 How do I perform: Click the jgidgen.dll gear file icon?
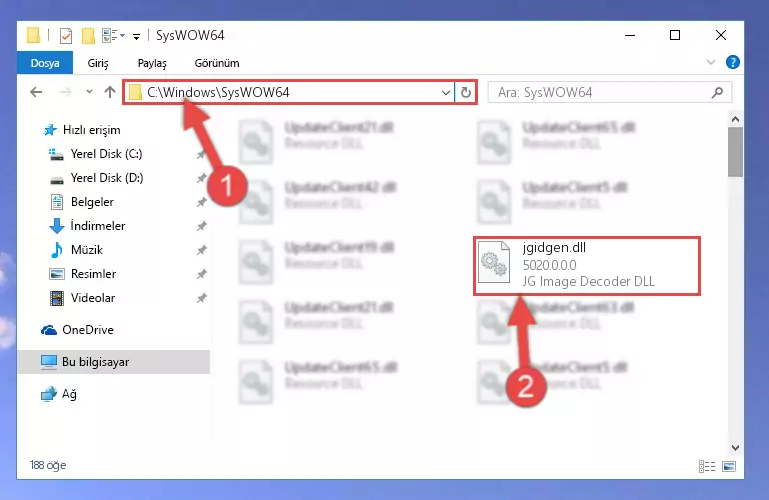click(x=494, y=262)
